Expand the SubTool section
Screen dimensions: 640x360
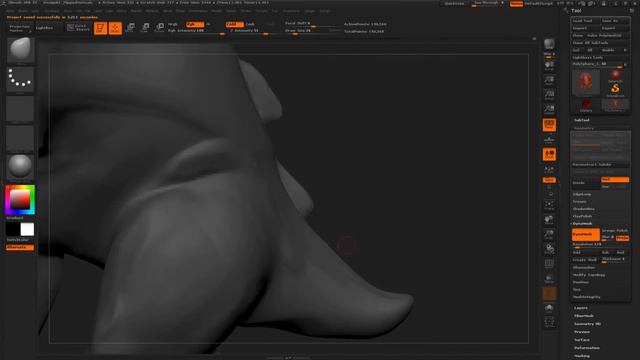582,120
